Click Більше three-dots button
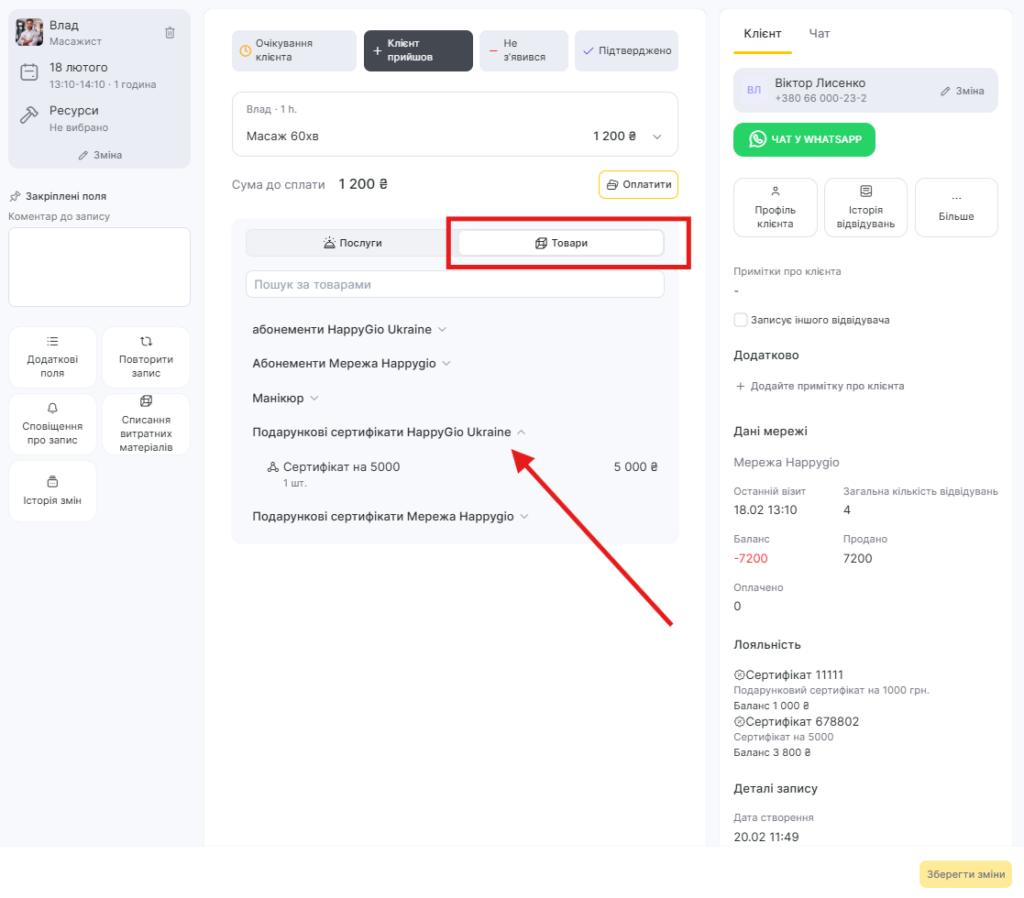This screenshot has width=1024, height=898. pos(955,208)
